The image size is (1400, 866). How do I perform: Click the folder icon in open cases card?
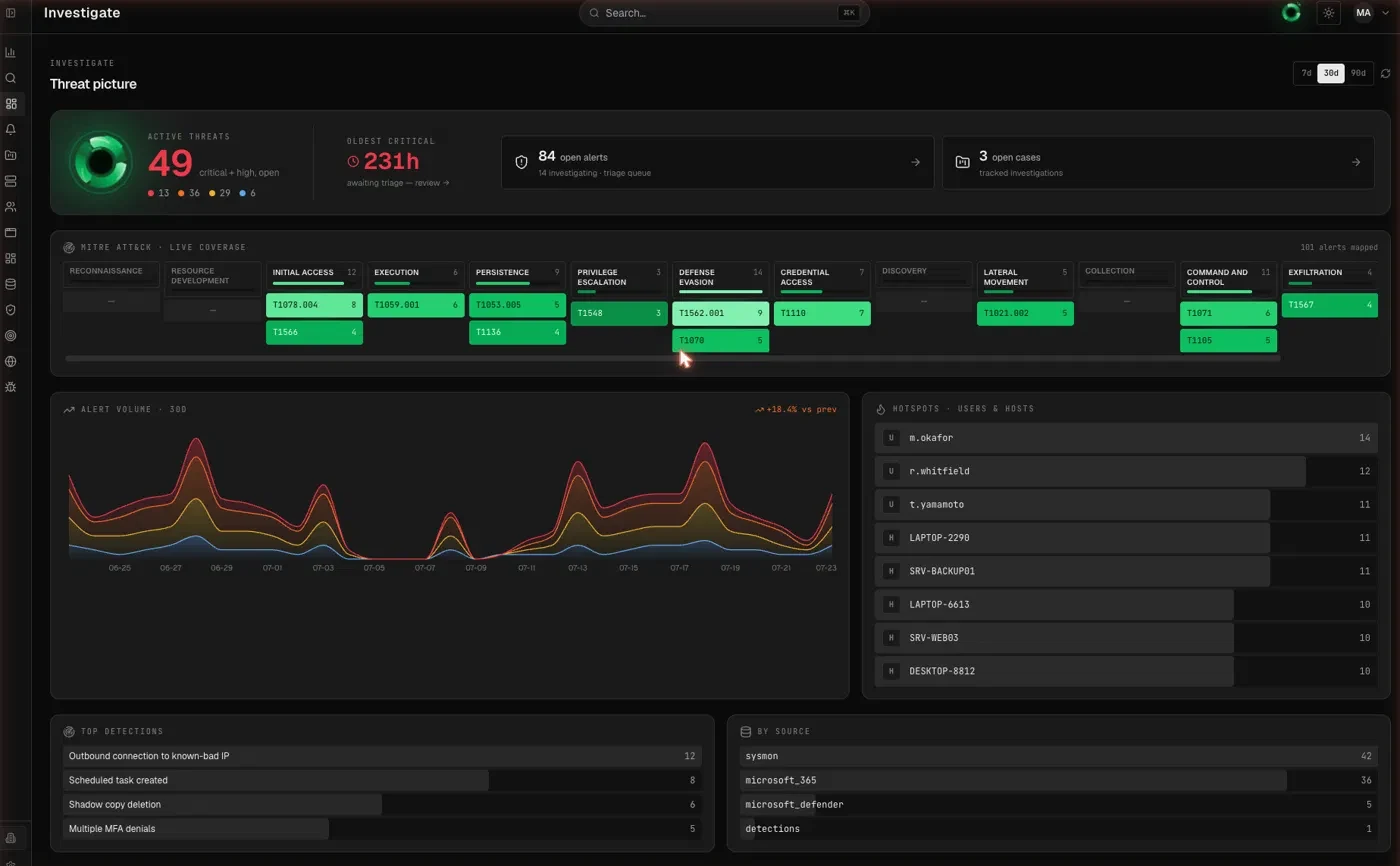click(962, 162)
